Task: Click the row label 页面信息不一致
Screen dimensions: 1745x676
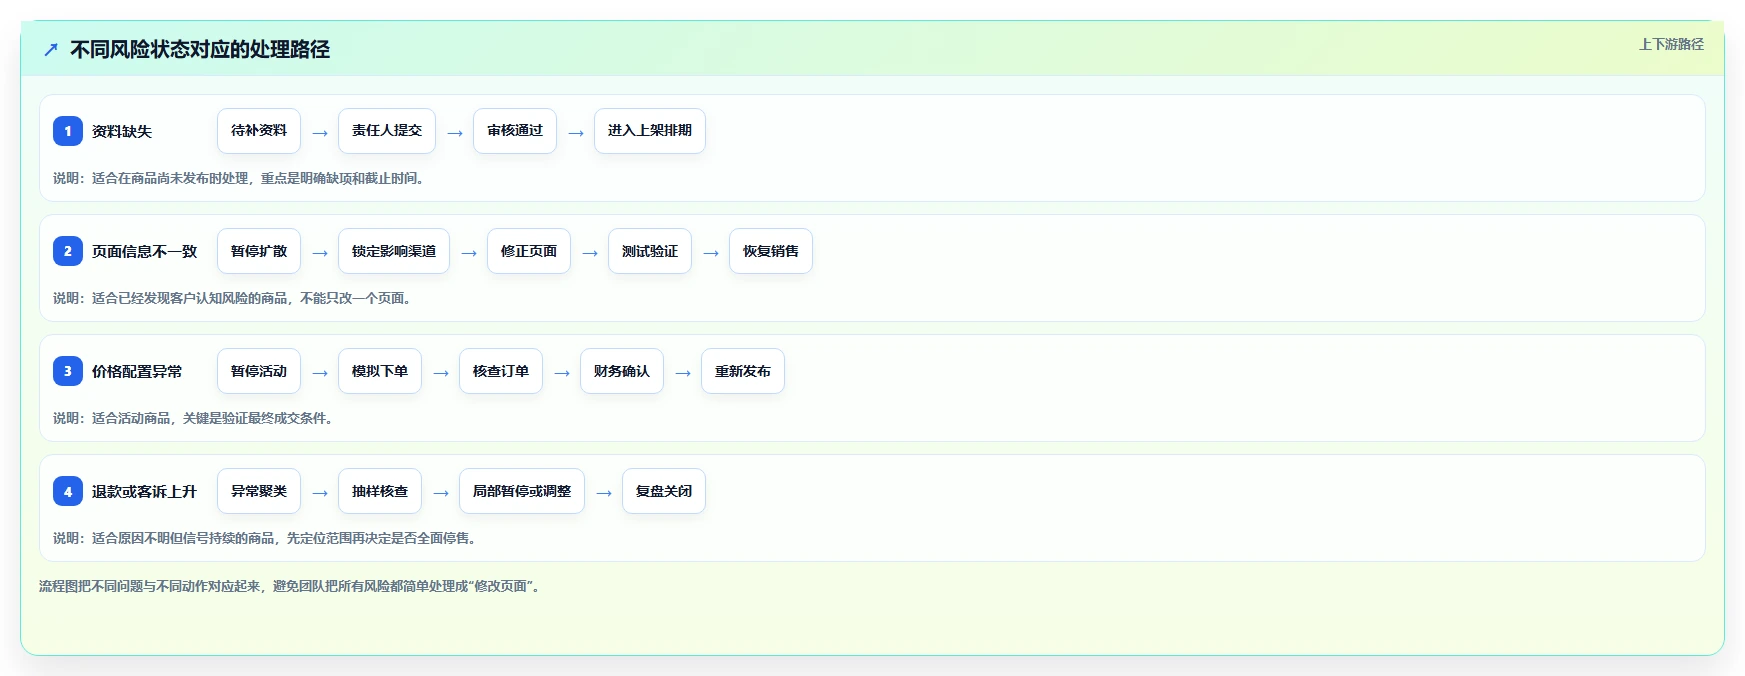Action: point(145,251)
